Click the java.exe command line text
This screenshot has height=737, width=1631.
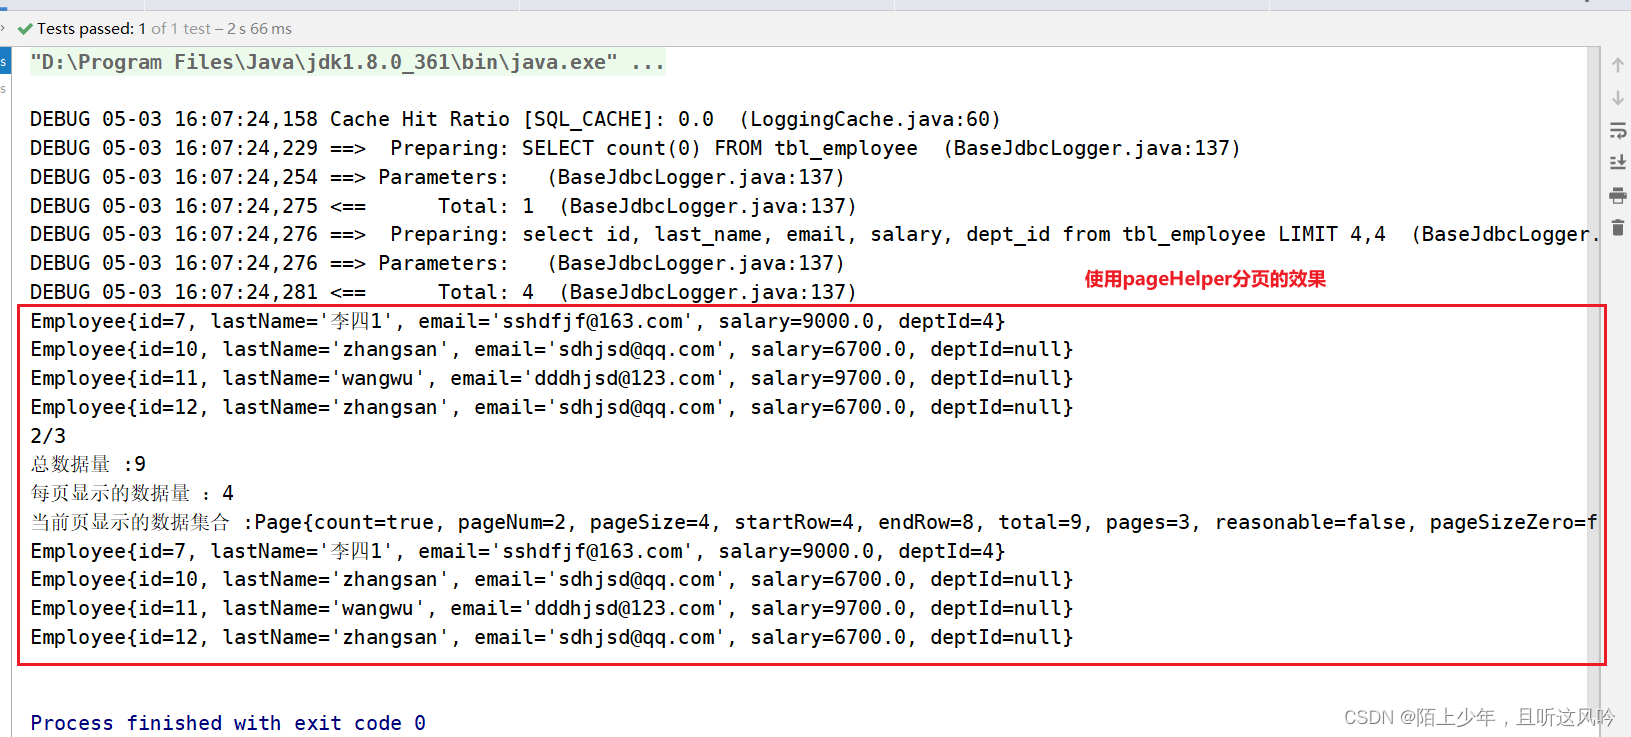(x=347, y=62)
